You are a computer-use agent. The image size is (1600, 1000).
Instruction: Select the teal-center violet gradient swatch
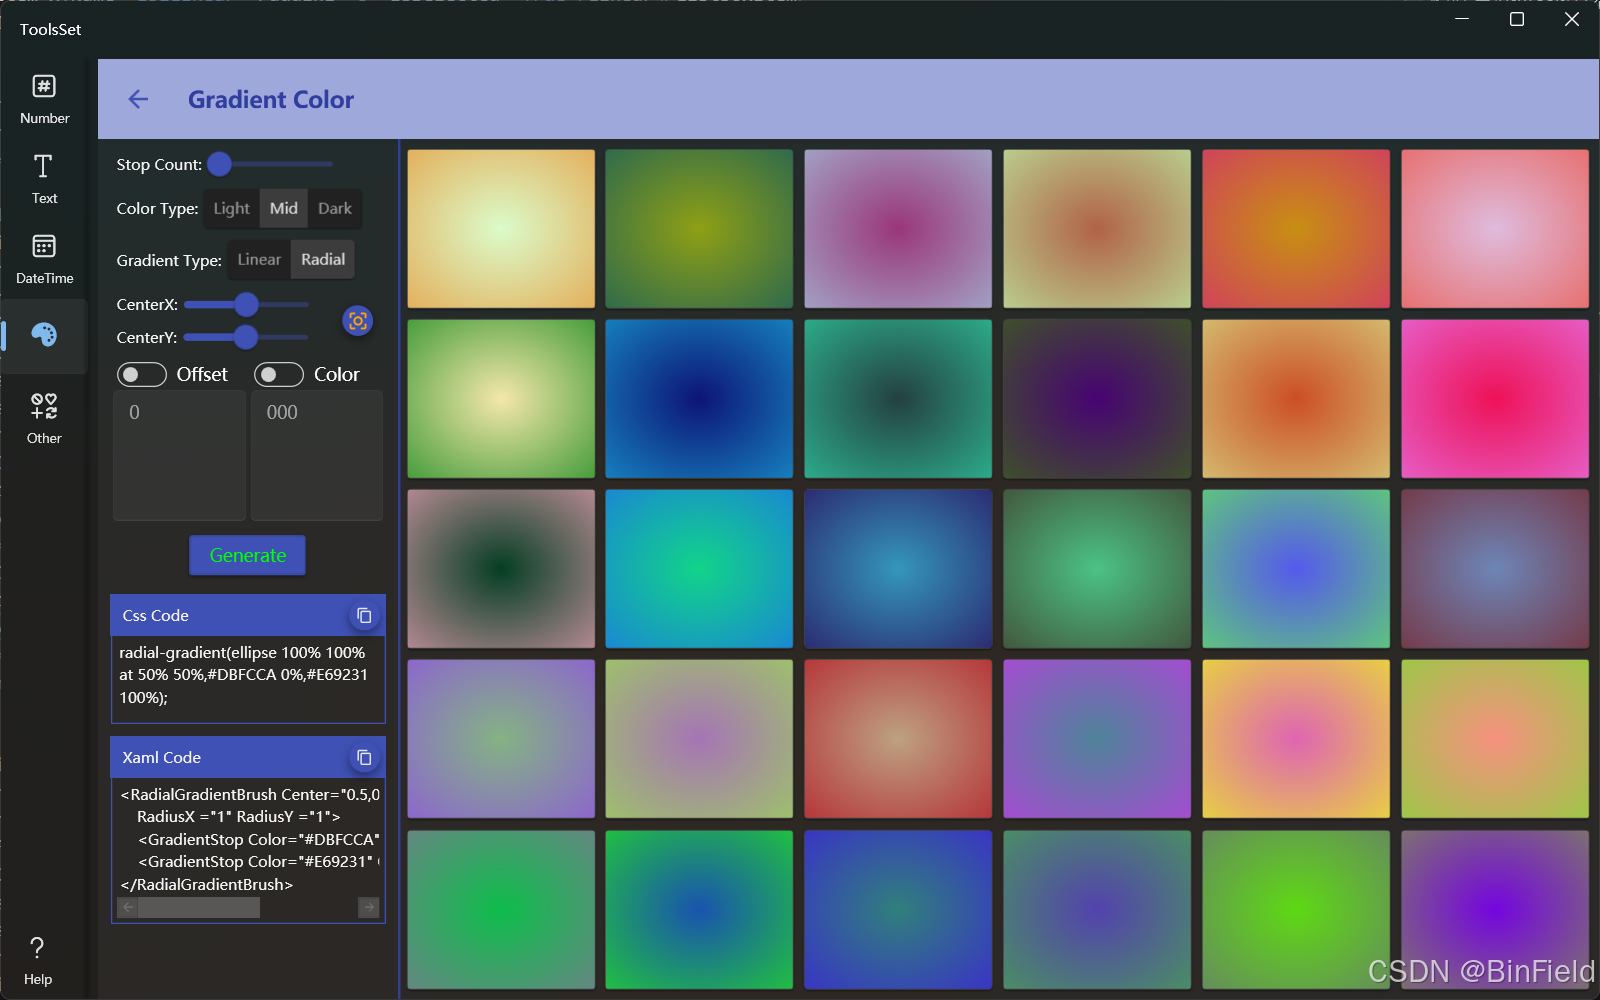(x=1097, y=739)
